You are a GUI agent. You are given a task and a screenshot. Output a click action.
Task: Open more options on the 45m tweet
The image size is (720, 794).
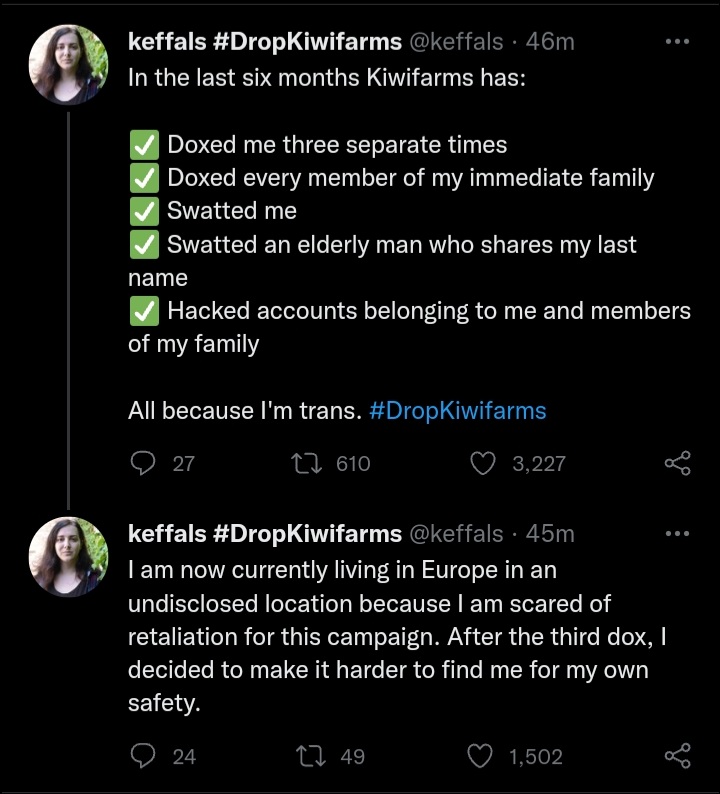click(x=677, y=534)
